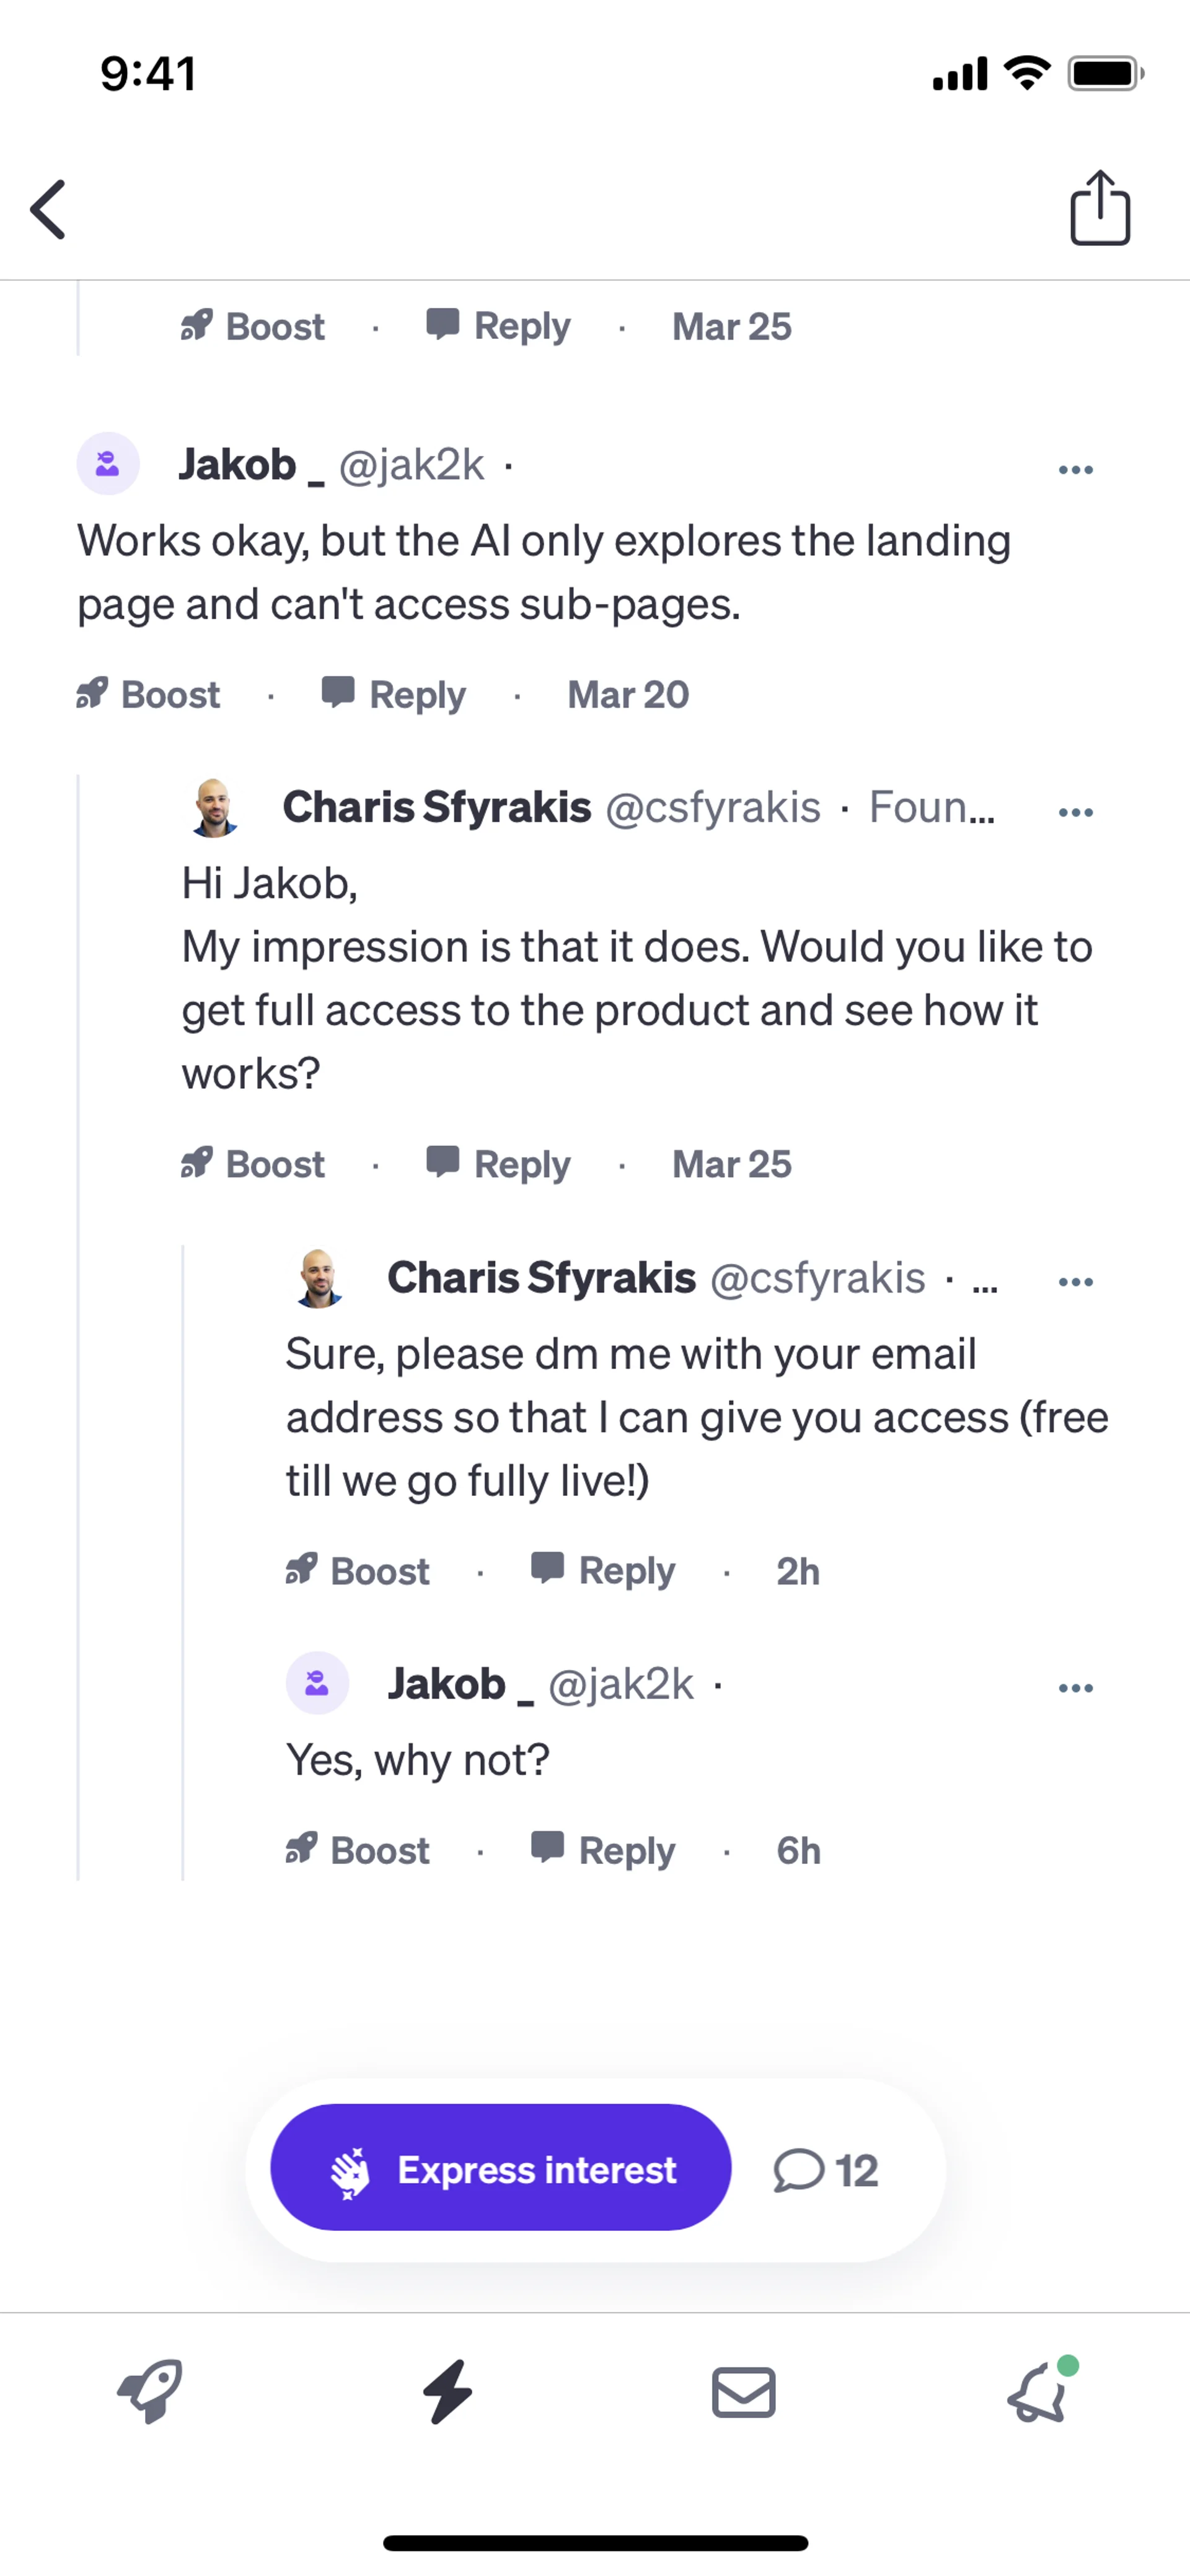Open the envelope messages icon
The height and width of the screenshot is (2576, 1190).
tap(743, 2392)
